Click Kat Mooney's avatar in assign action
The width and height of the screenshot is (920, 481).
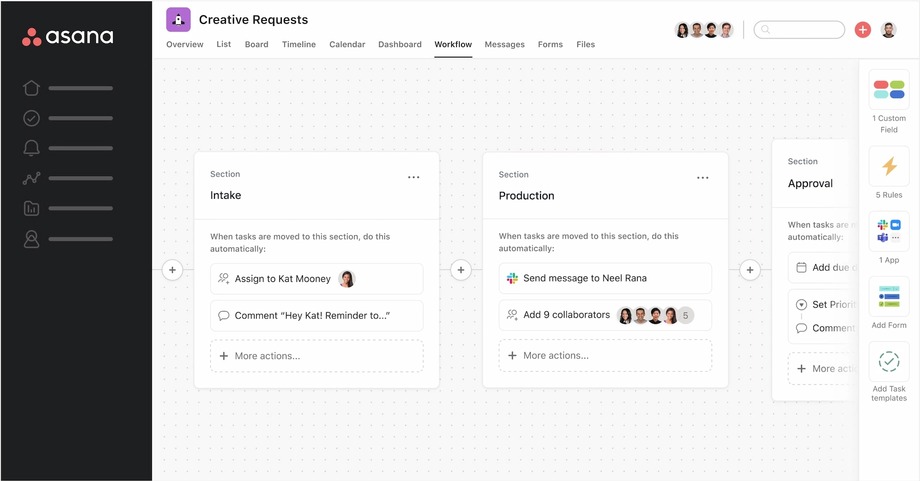coord(347,279)
